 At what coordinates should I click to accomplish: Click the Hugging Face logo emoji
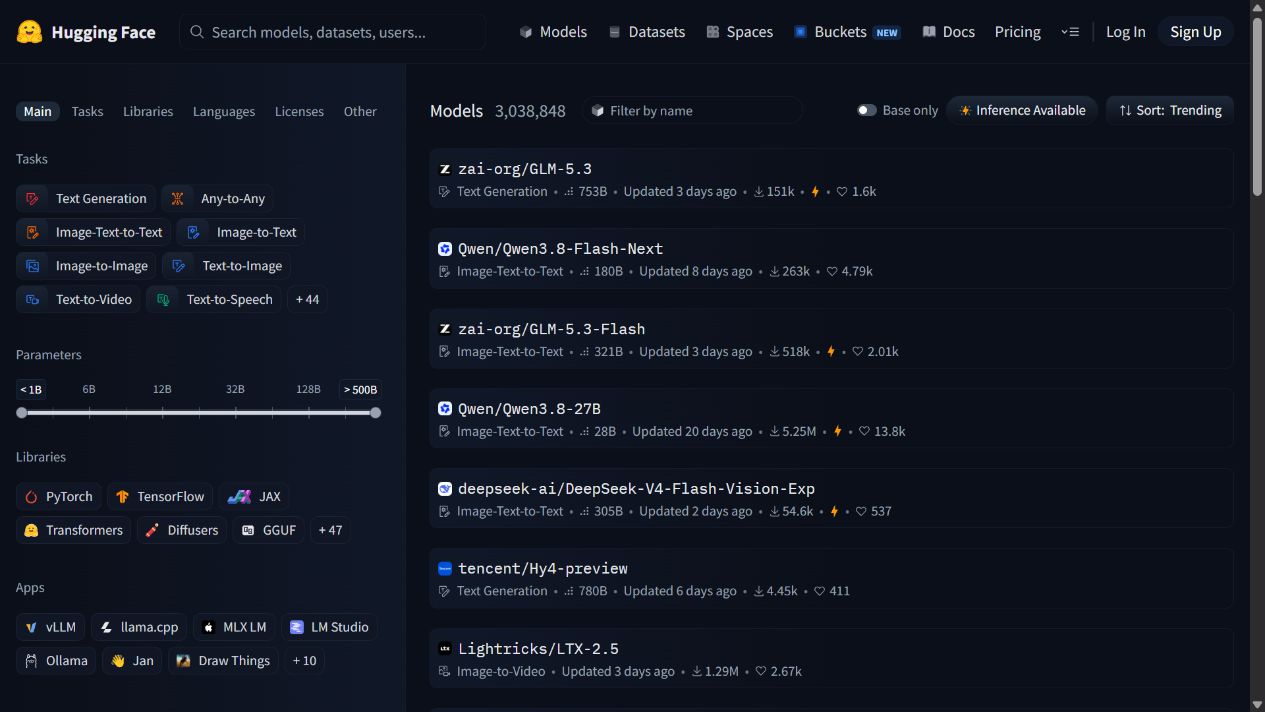coord(30,32)
